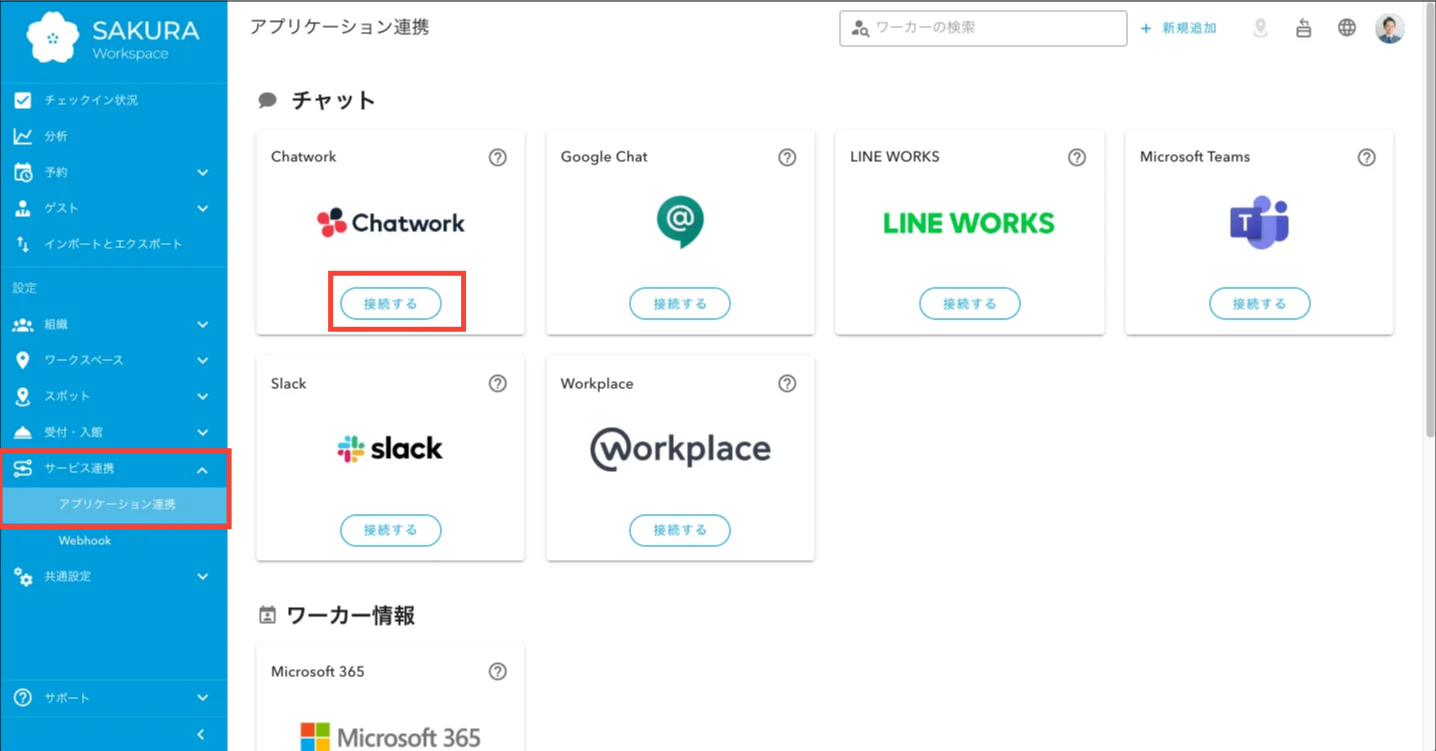The height and width of the screenshot is (751, 1436).
Task: Open help for LINE WORKS card
Action: 1077,157
